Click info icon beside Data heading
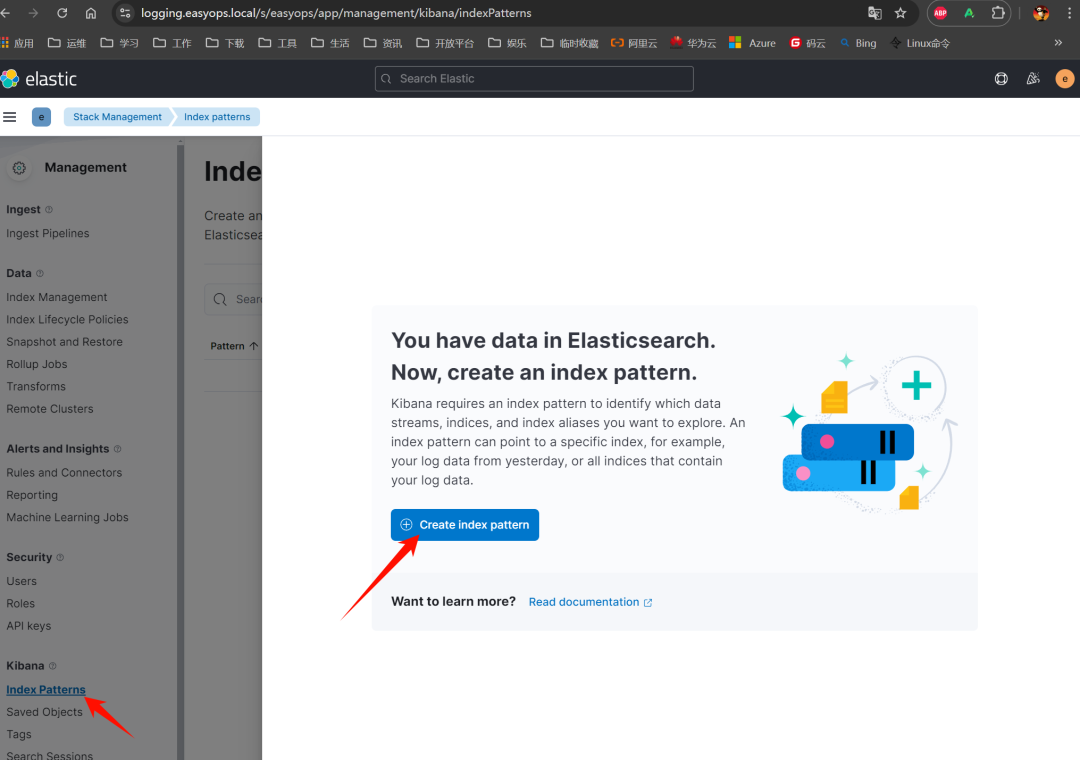Screen dimensions: 1080x760 point(40,274)
